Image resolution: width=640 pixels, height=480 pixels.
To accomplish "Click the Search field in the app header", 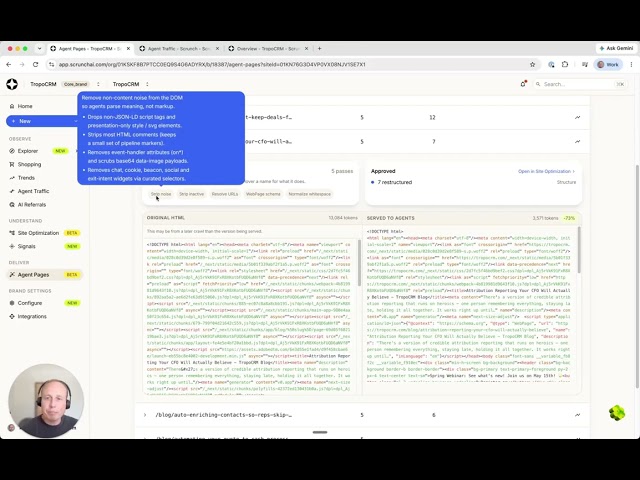I will coord(580,84).
